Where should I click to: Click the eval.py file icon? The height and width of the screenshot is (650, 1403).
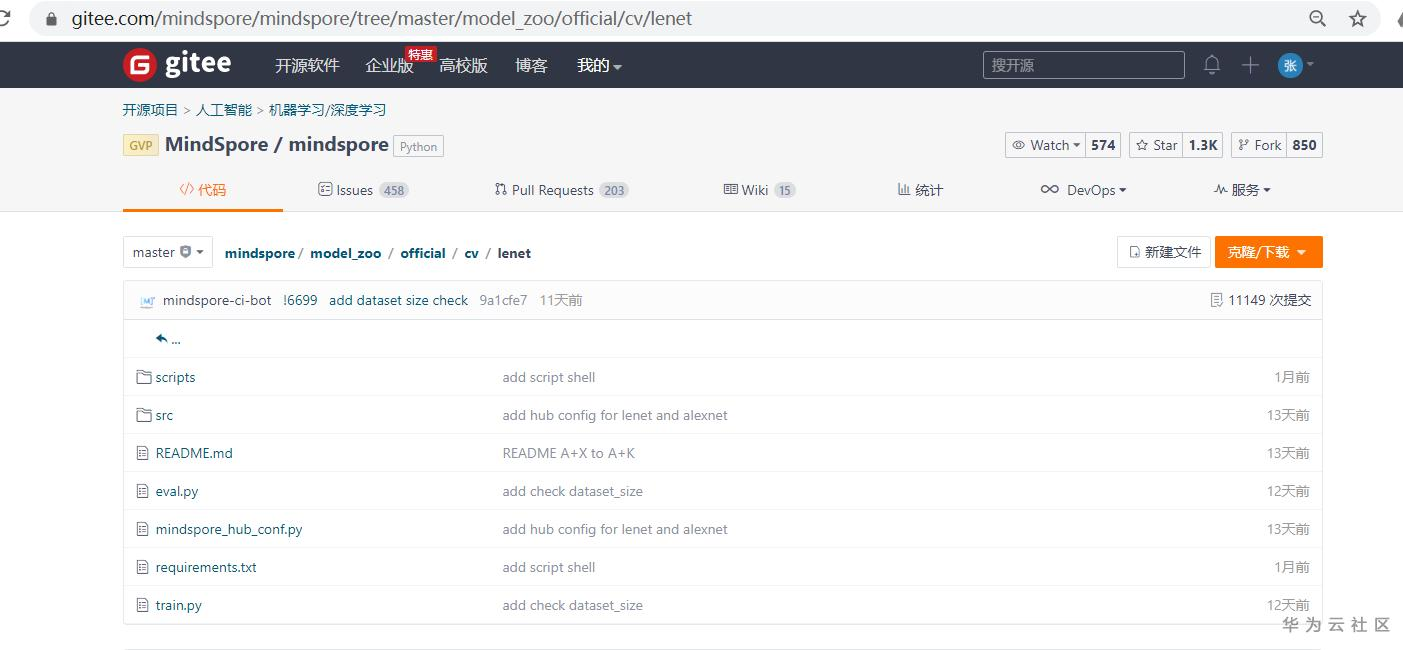pos(142,491)
